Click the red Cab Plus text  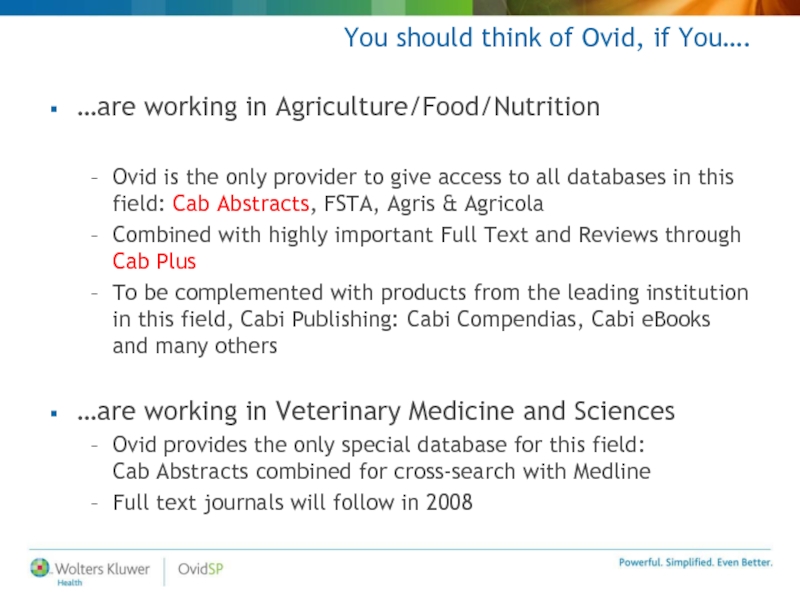point(154,261)
